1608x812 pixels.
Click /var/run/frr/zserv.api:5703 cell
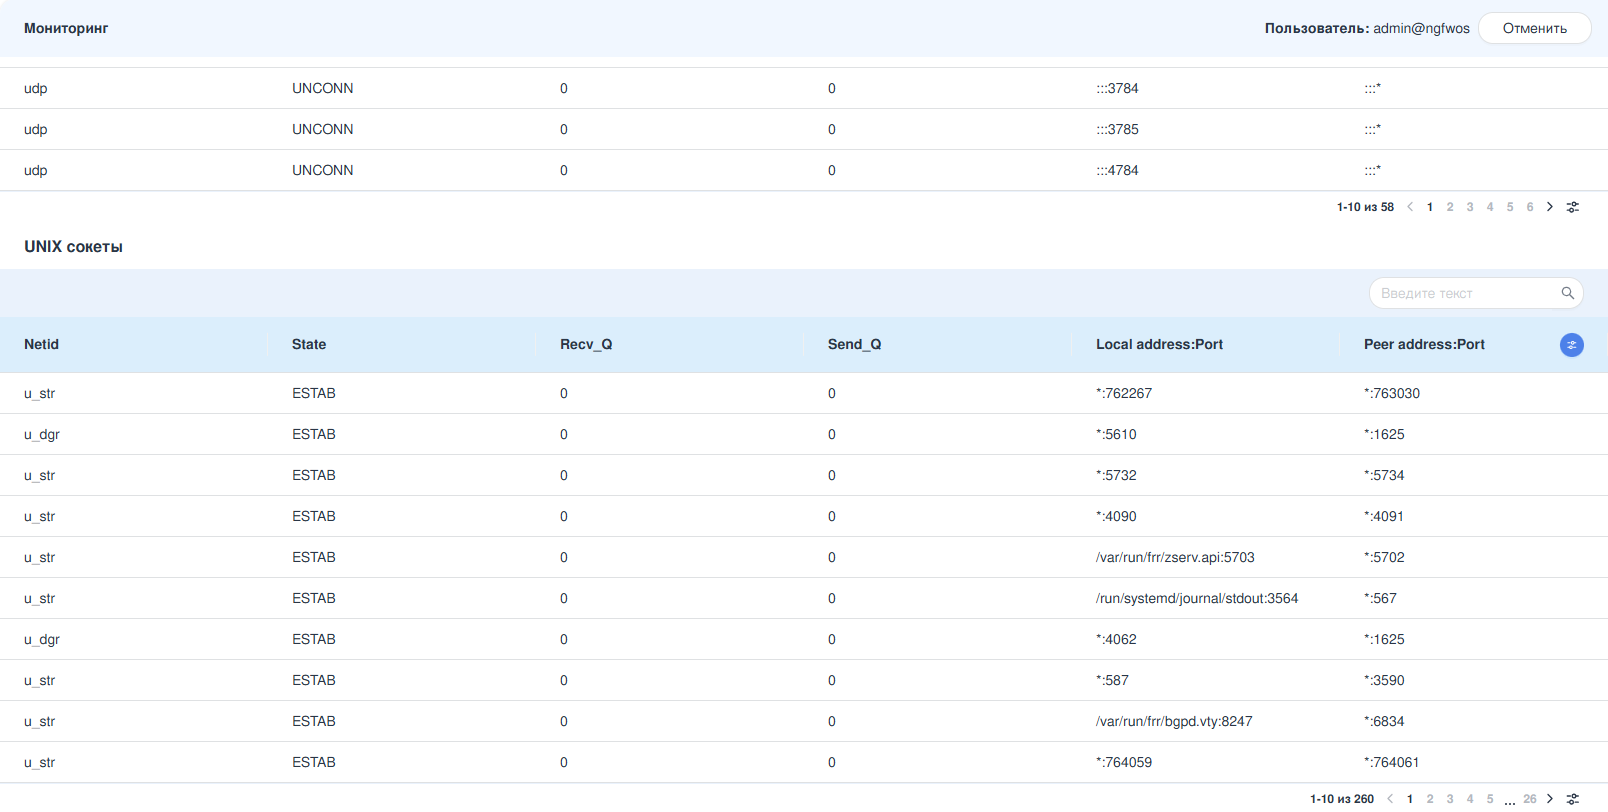click(1175, 557)
